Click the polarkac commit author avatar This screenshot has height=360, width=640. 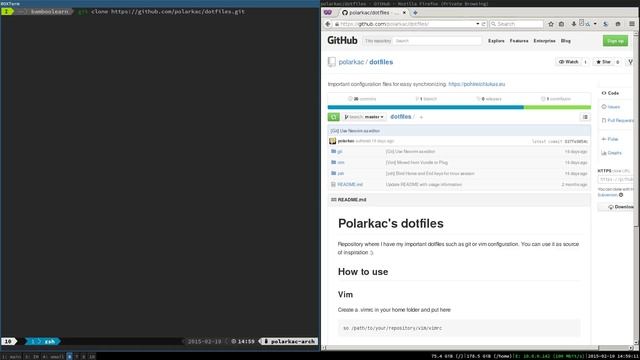(x=332, y=141)
